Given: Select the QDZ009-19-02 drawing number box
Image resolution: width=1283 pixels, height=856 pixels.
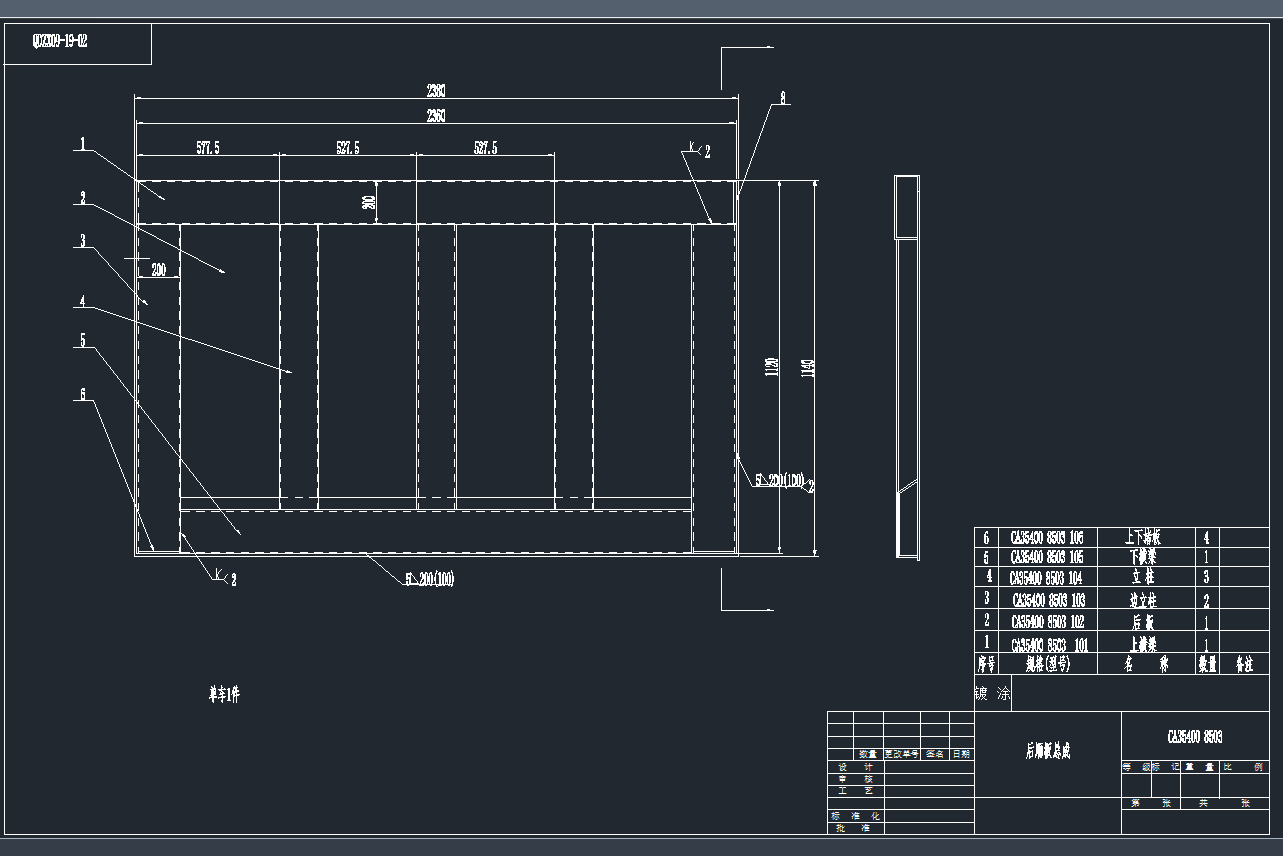Looking at the screenshot, I should pyautogui.click(x=61, y=42).
